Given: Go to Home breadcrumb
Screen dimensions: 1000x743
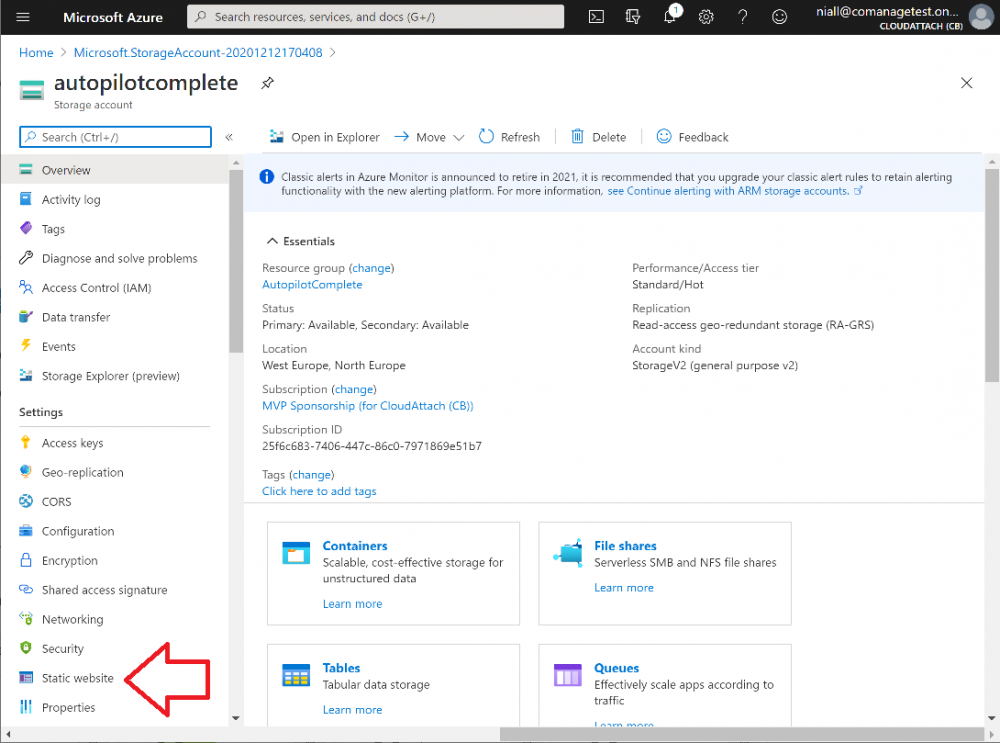Looking at the screenshot, I should 36,52.
